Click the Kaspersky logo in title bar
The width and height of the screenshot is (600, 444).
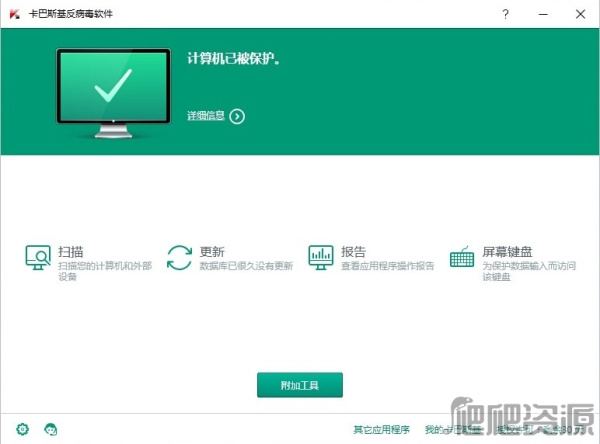click(15, 14)
